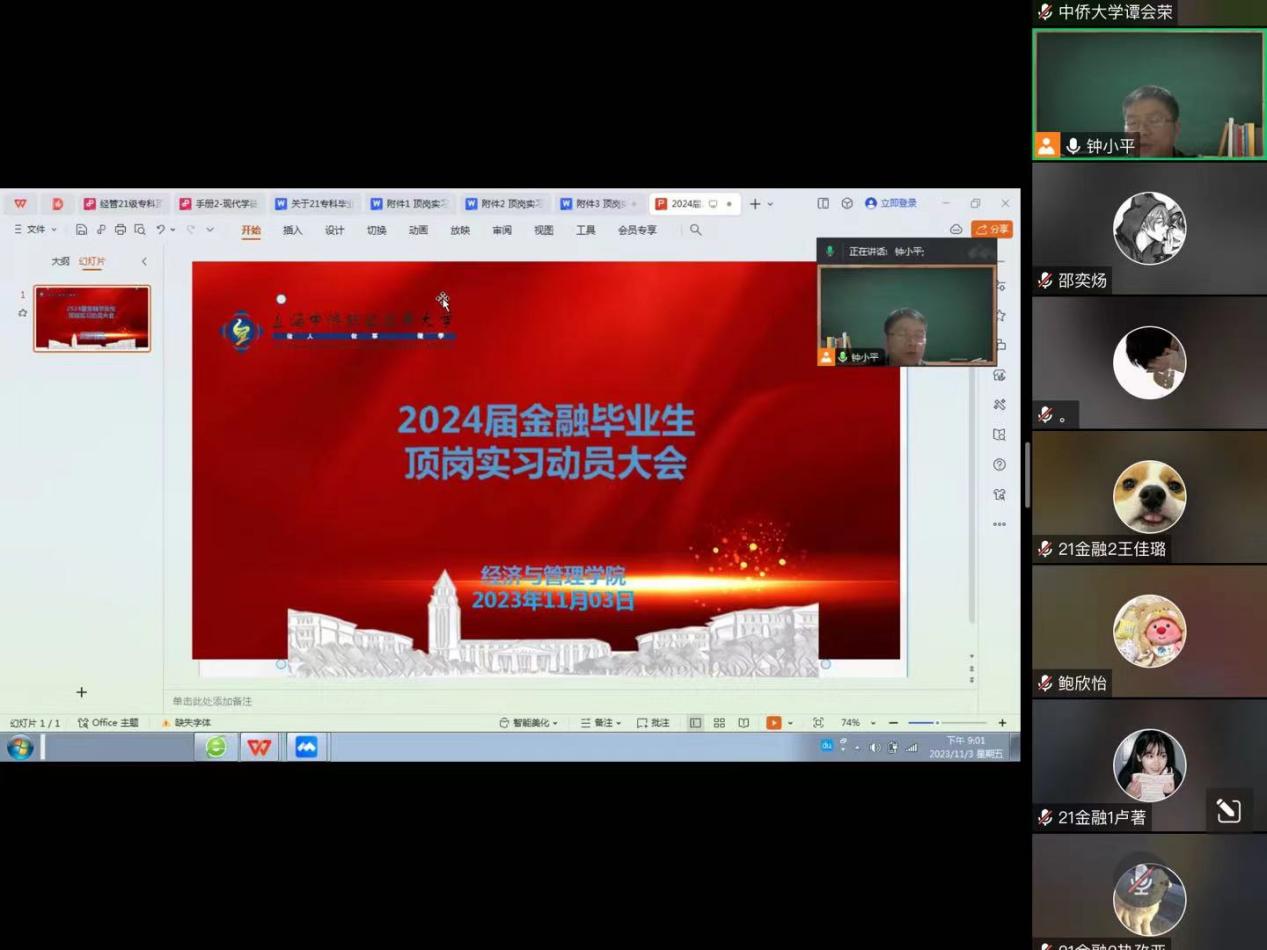Click the save icon in quick toolbar
Viewport: 1267px width, 950px height.
(x=81, y=230)
